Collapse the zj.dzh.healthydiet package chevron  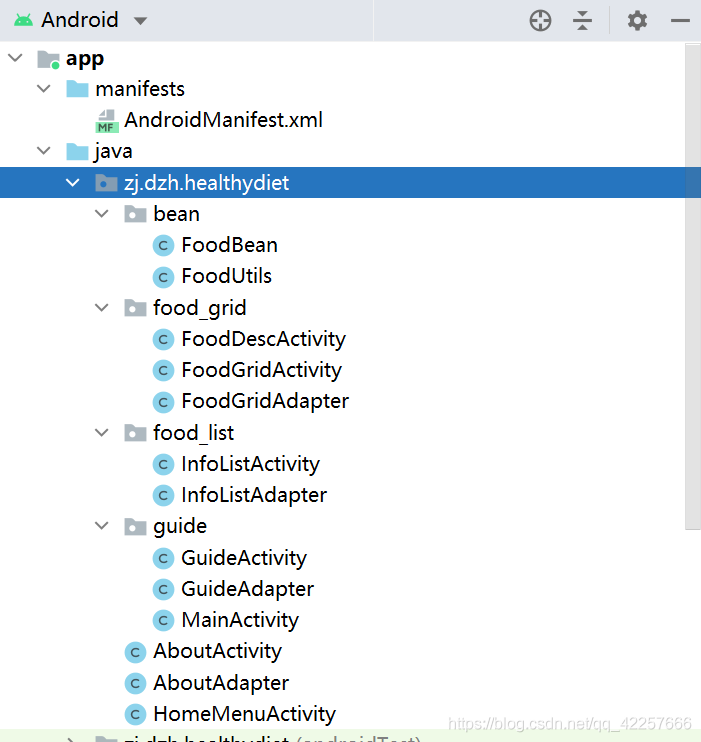click(72, 183)
